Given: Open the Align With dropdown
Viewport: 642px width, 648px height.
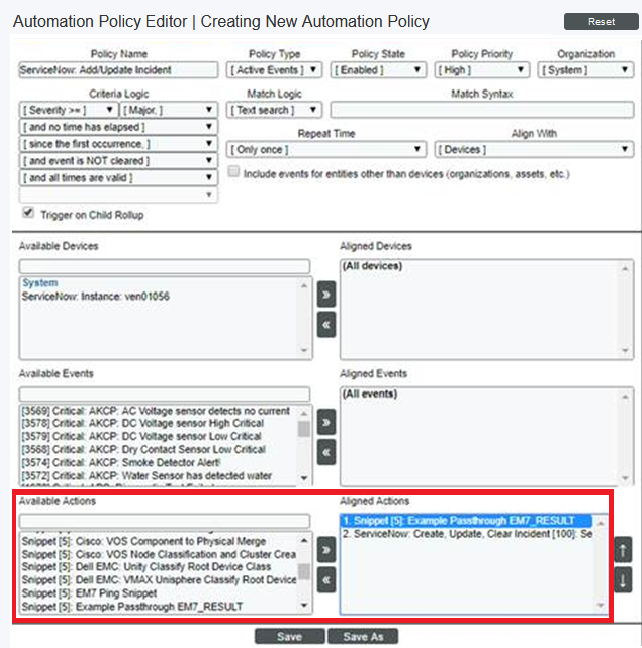Looking at the screenshot, I should point(533,150).
